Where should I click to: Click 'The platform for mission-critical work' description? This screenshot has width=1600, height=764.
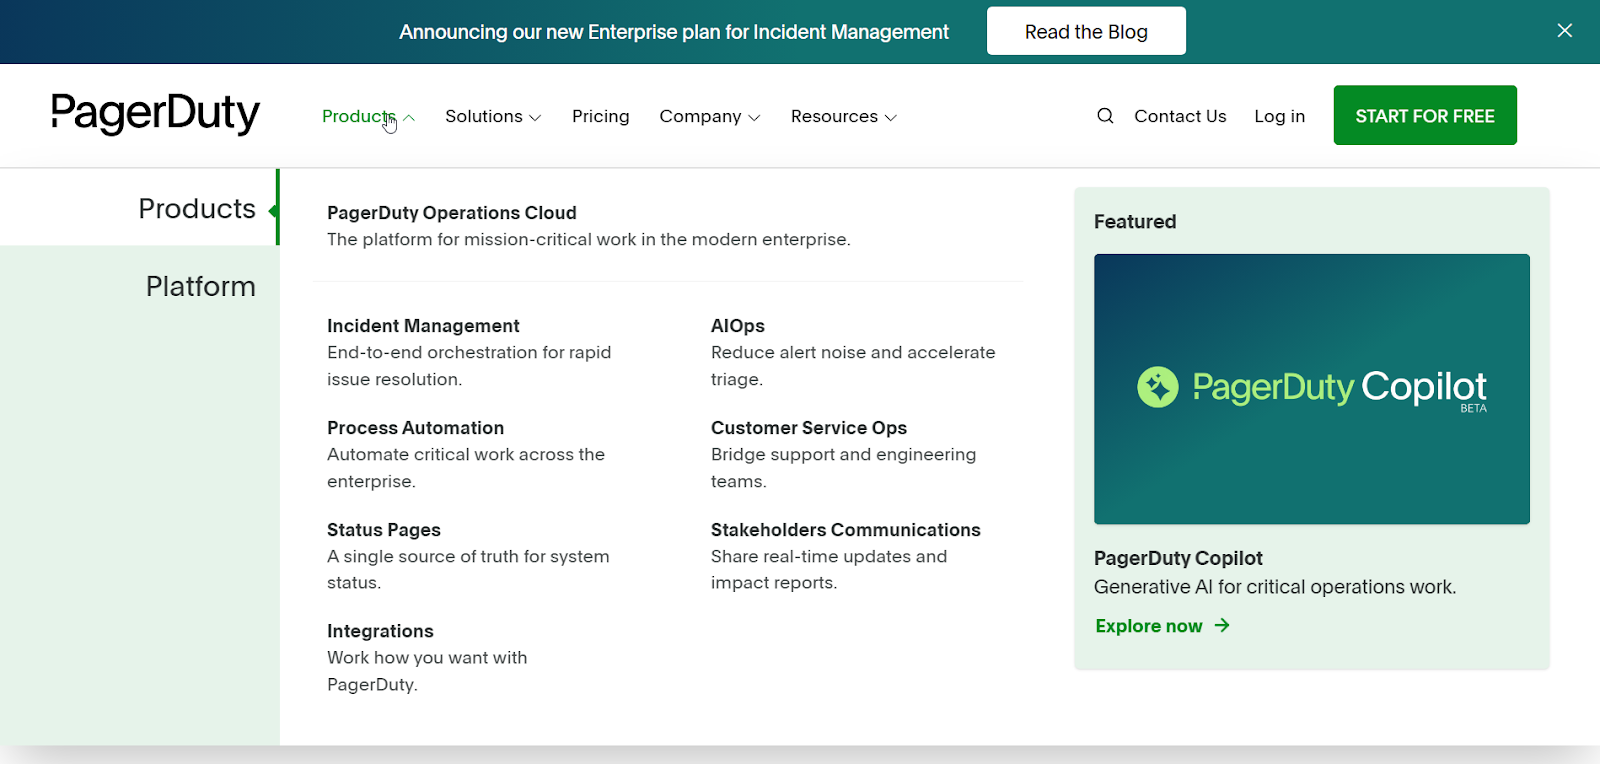click(589, 240)
